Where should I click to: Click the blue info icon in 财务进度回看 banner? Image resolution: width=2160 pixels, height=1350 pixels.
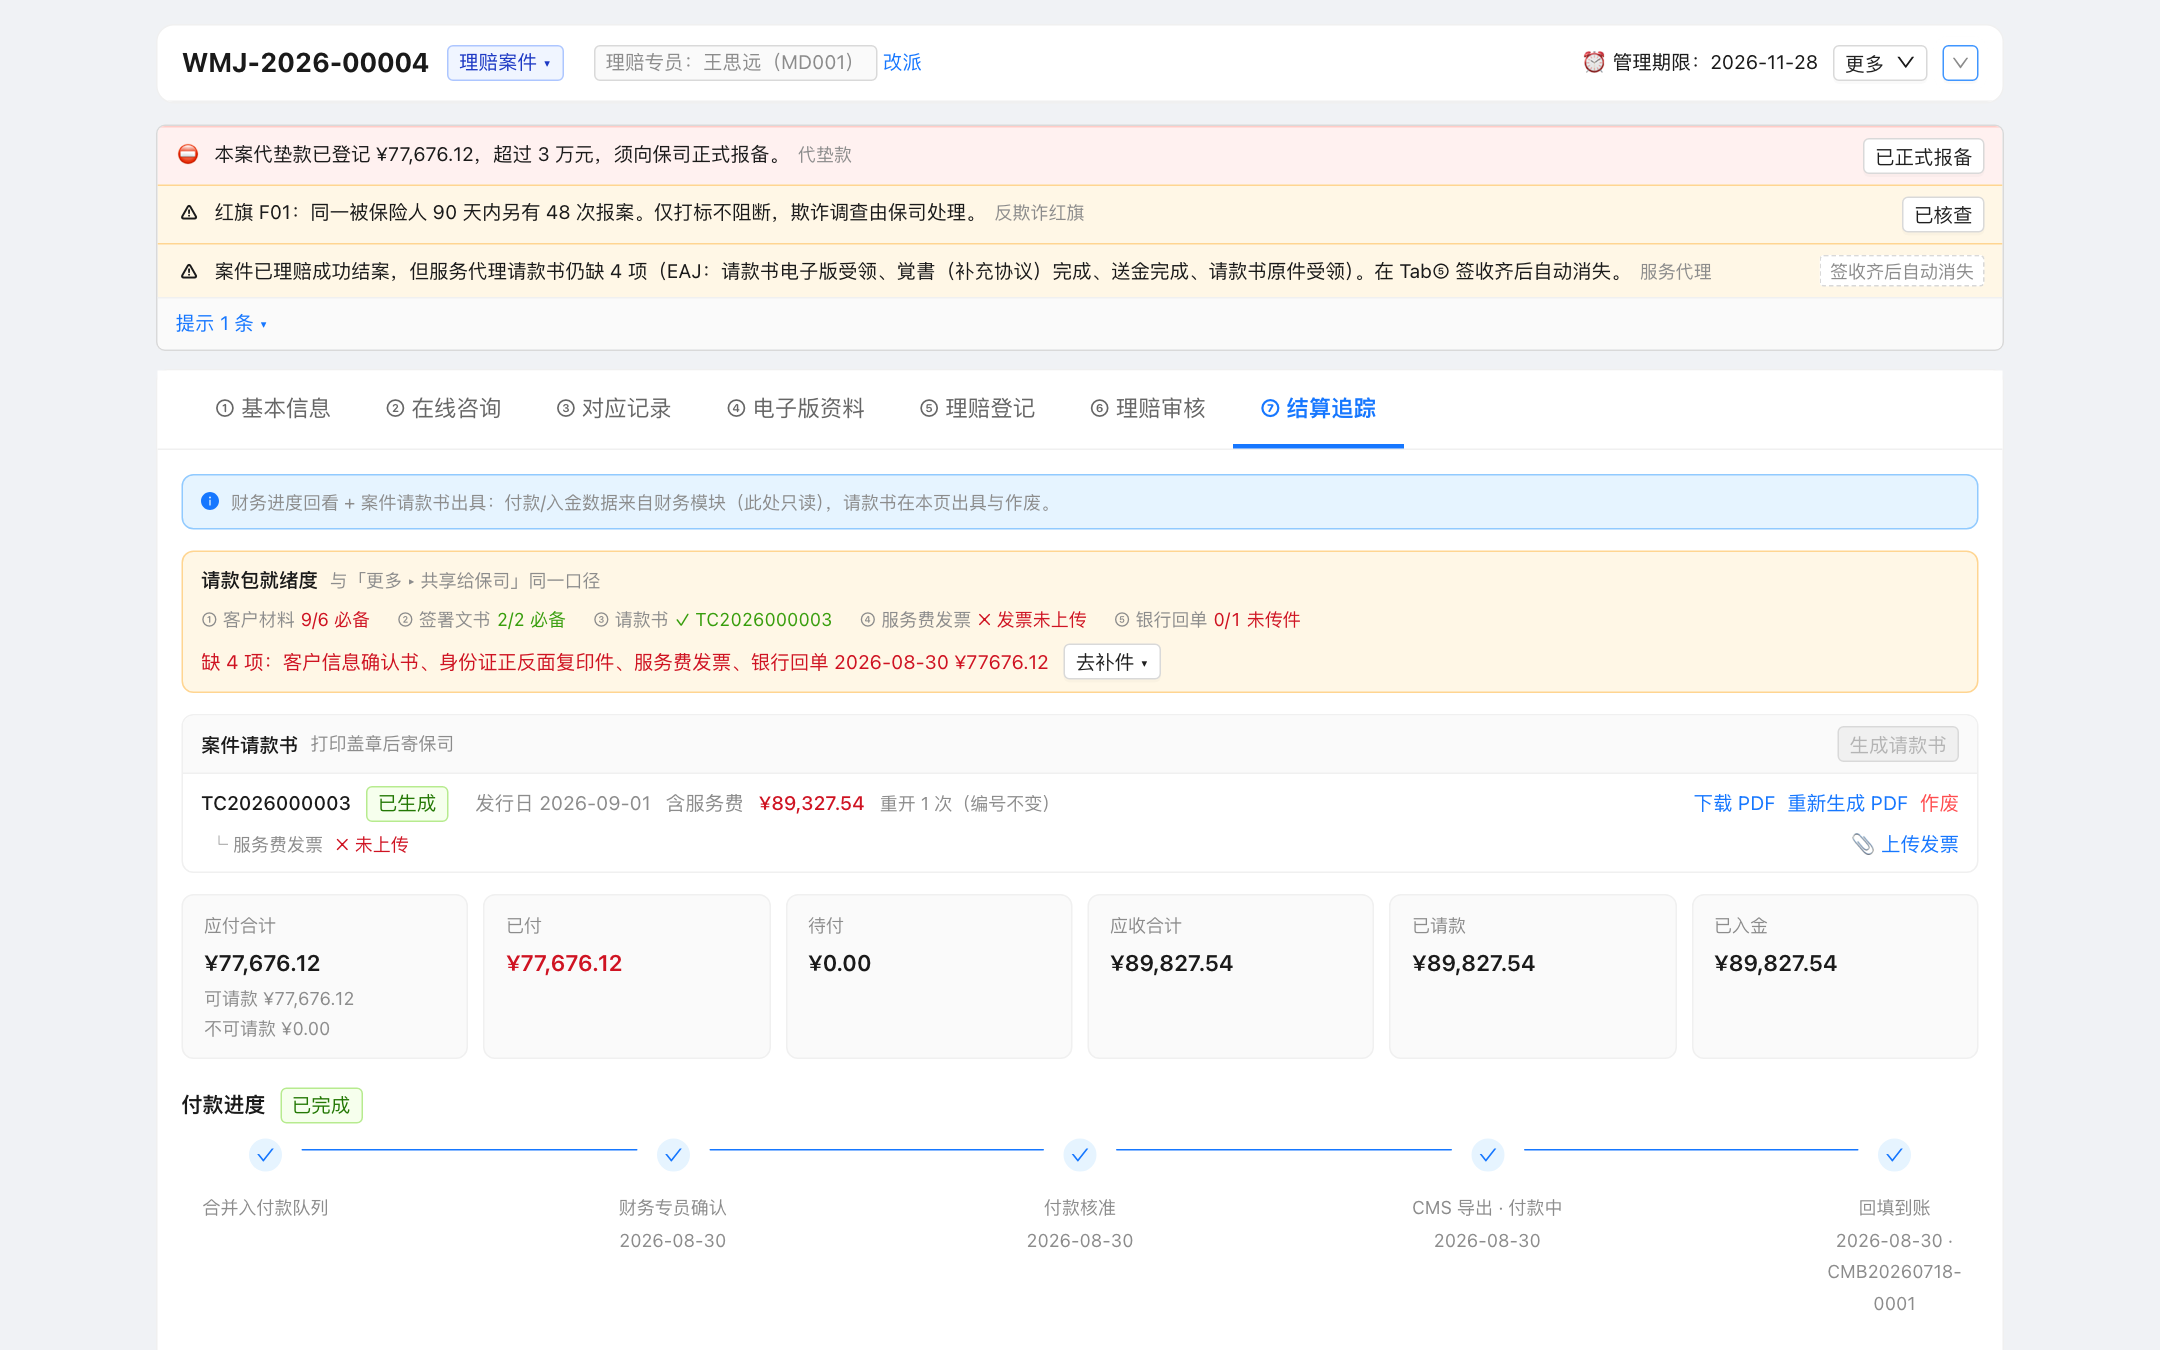[210, 501]
